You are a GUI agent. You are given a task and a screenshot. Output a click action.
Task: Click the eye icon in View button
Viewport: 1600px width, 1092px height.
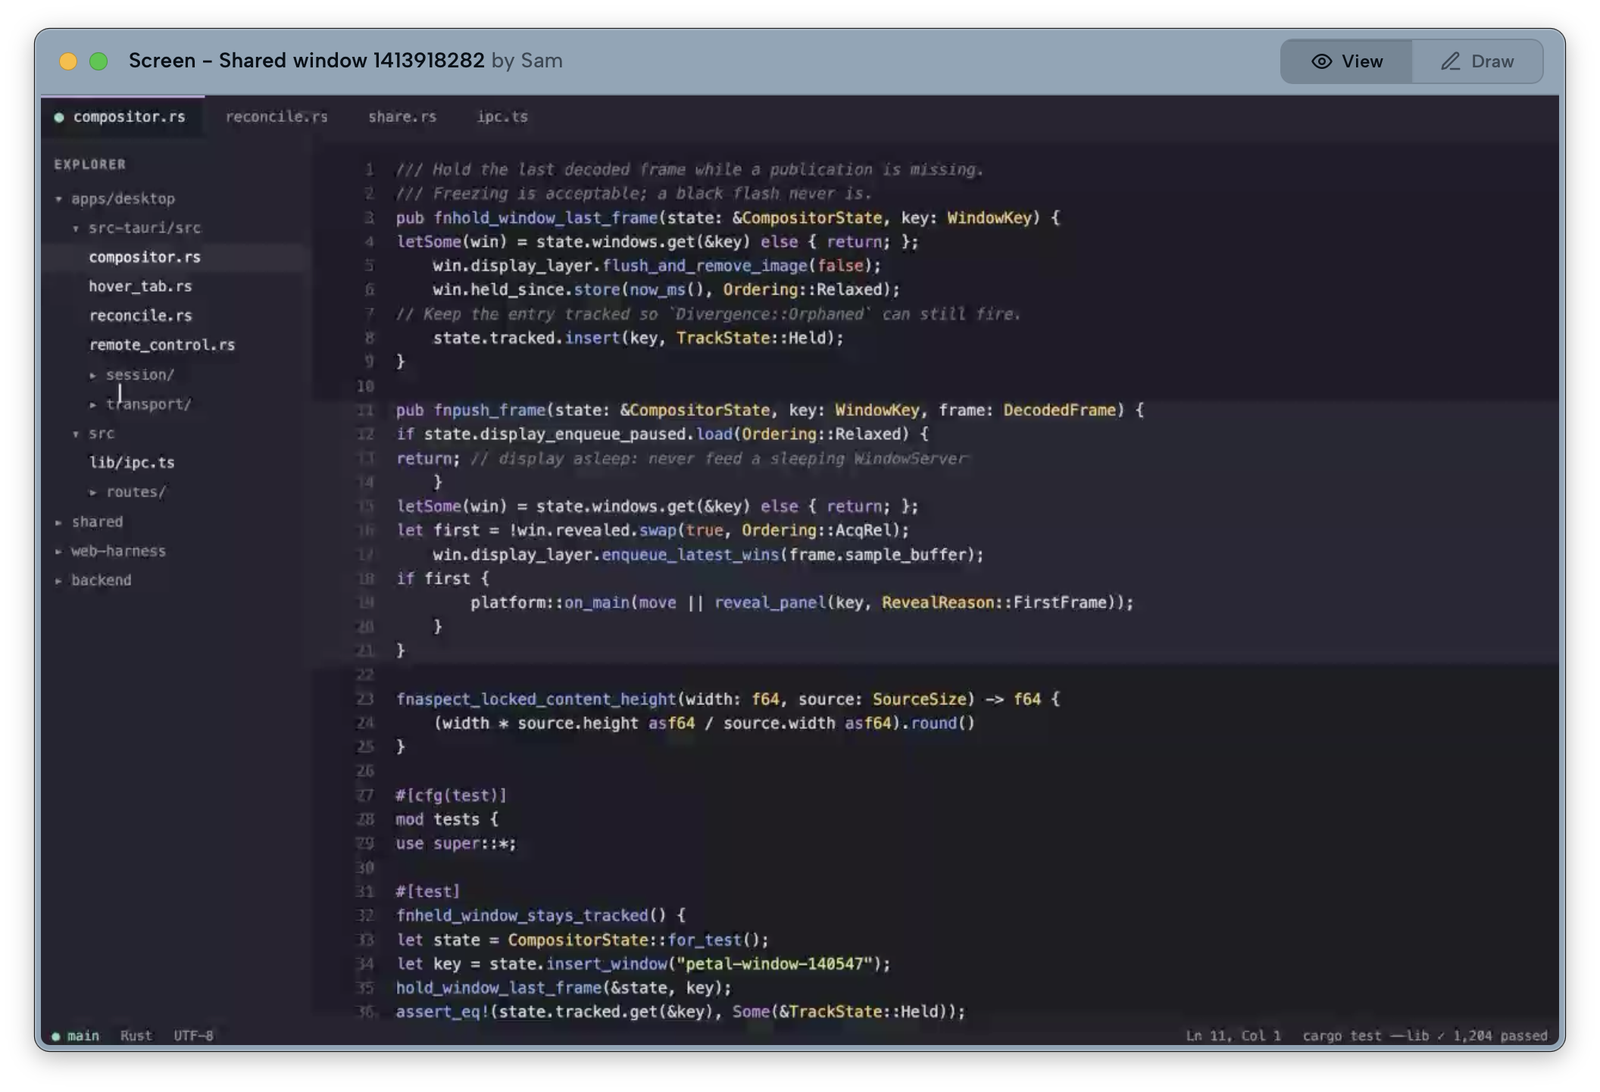[1321, 61]
